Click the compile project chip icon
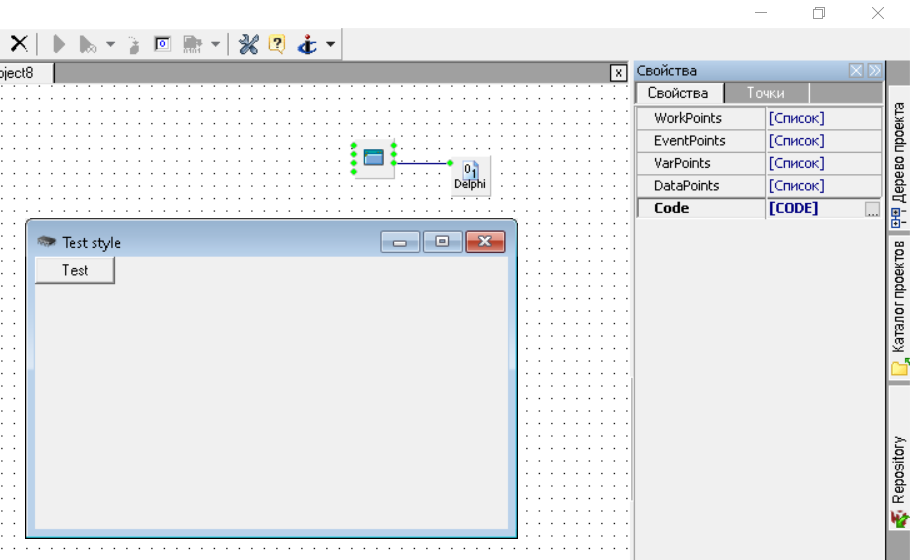The height and width of the screenshot is (560, 910). tap(192, 45)
